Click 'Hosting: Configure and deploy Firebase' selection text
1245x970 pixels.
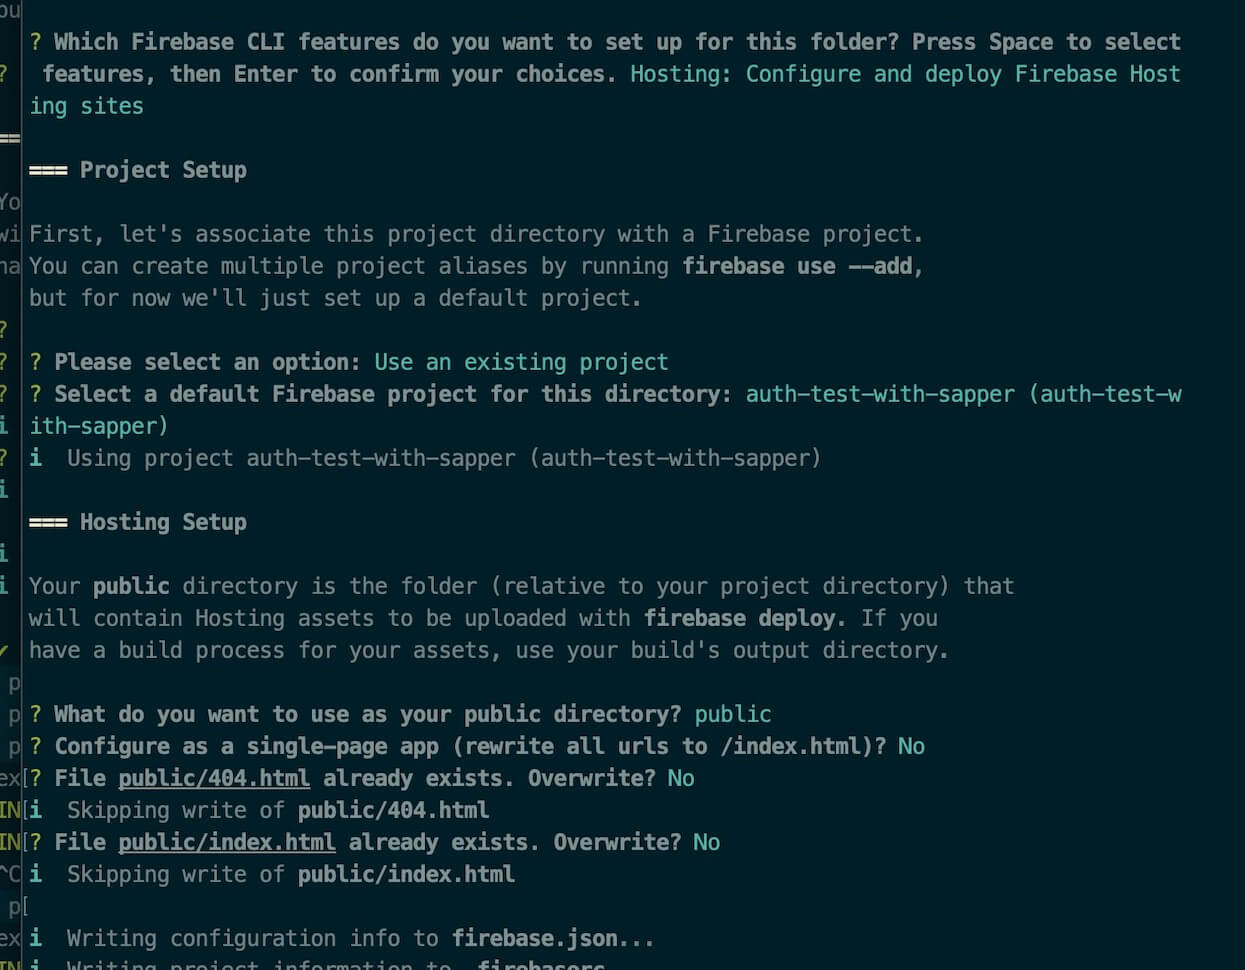(859, 74)
